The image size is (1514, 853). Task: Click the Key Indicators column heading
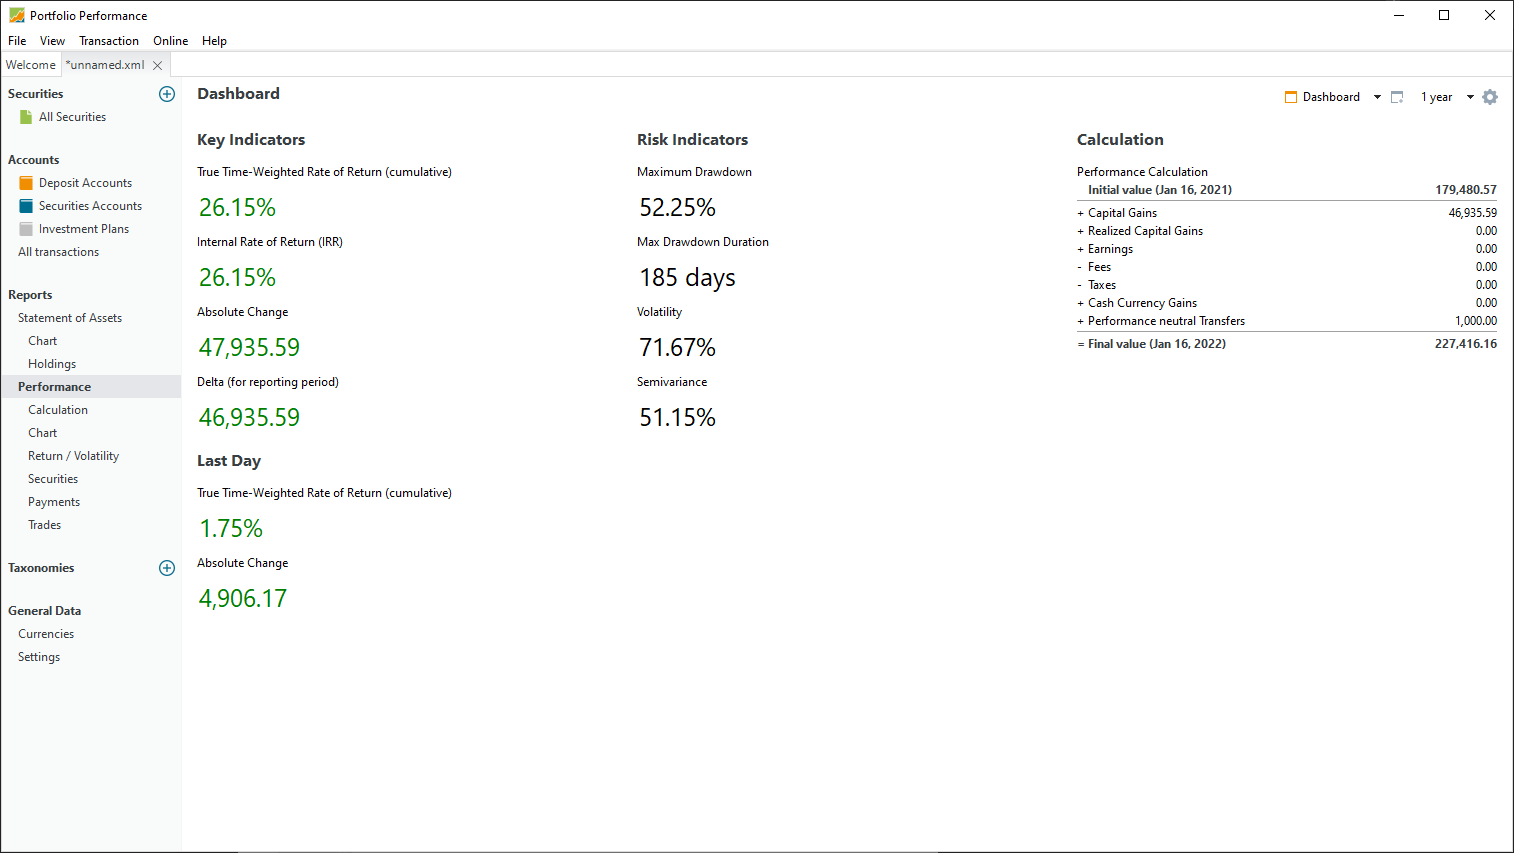251,140
